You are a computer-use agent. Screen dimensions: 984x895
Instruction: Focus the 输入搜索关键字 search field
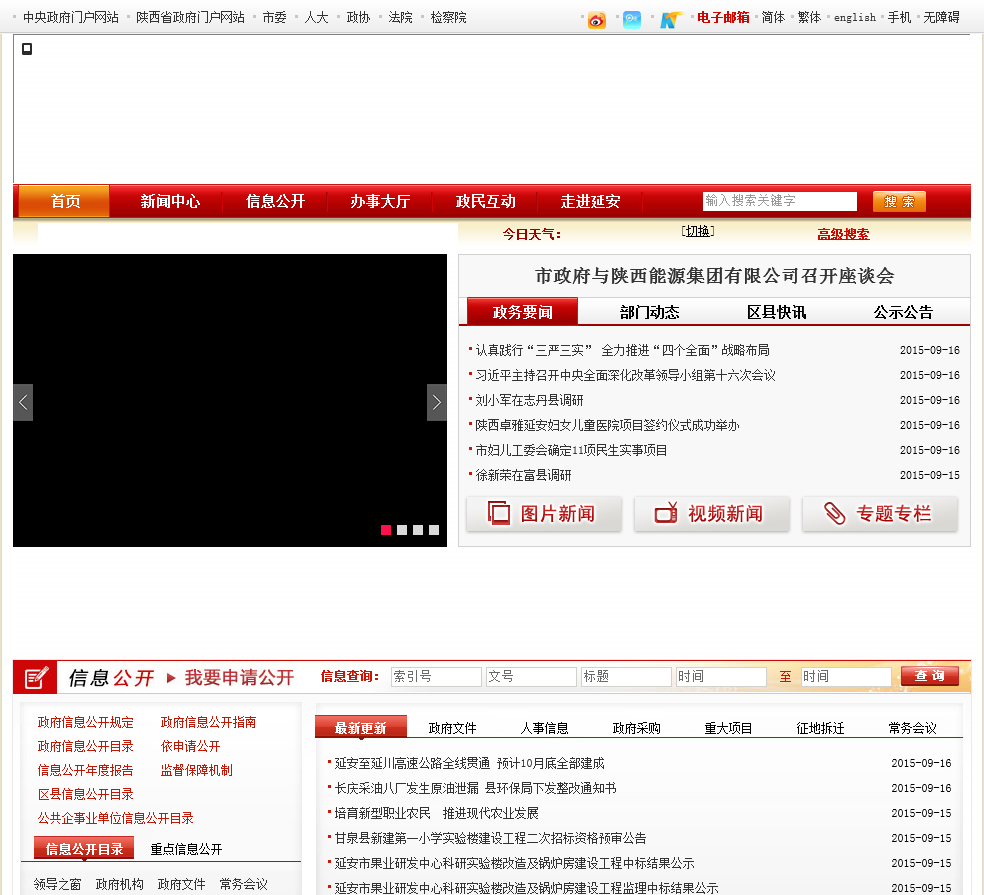779,201
